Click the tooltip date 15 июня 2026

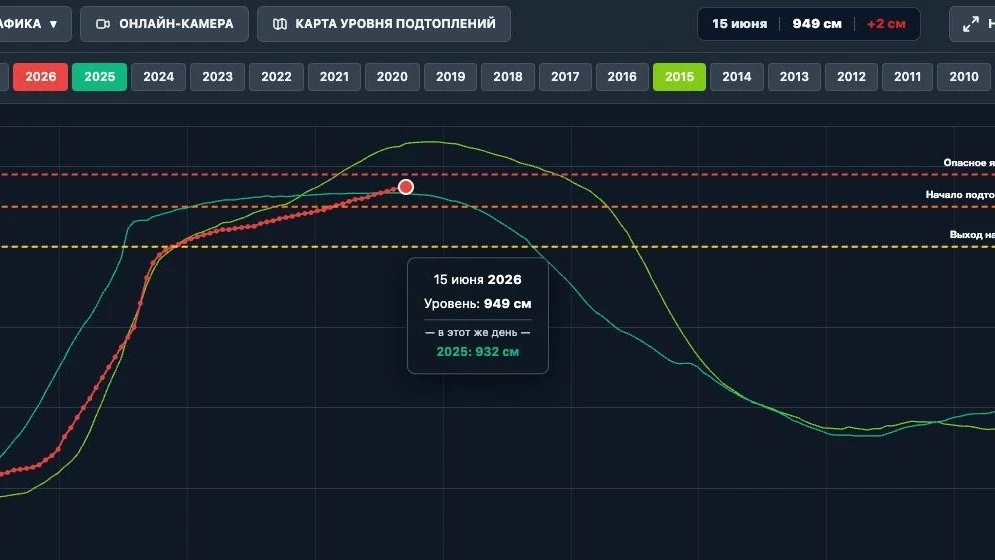coord(478,279)
